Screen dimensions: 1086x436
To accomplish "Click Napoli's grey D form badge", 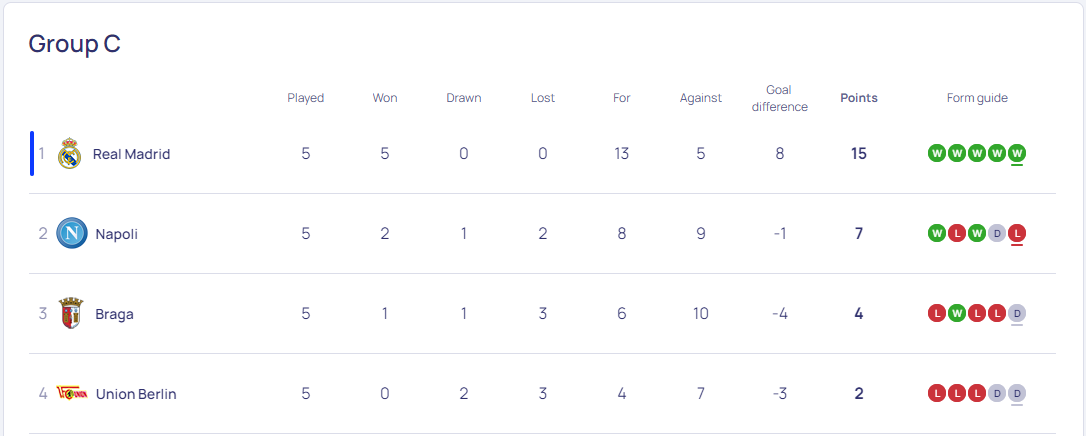I will 997,234.
